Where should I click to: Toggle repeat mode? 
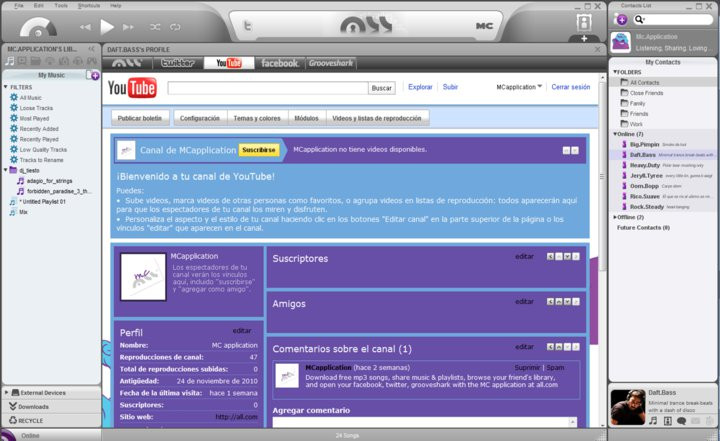[x=175, y=27]
